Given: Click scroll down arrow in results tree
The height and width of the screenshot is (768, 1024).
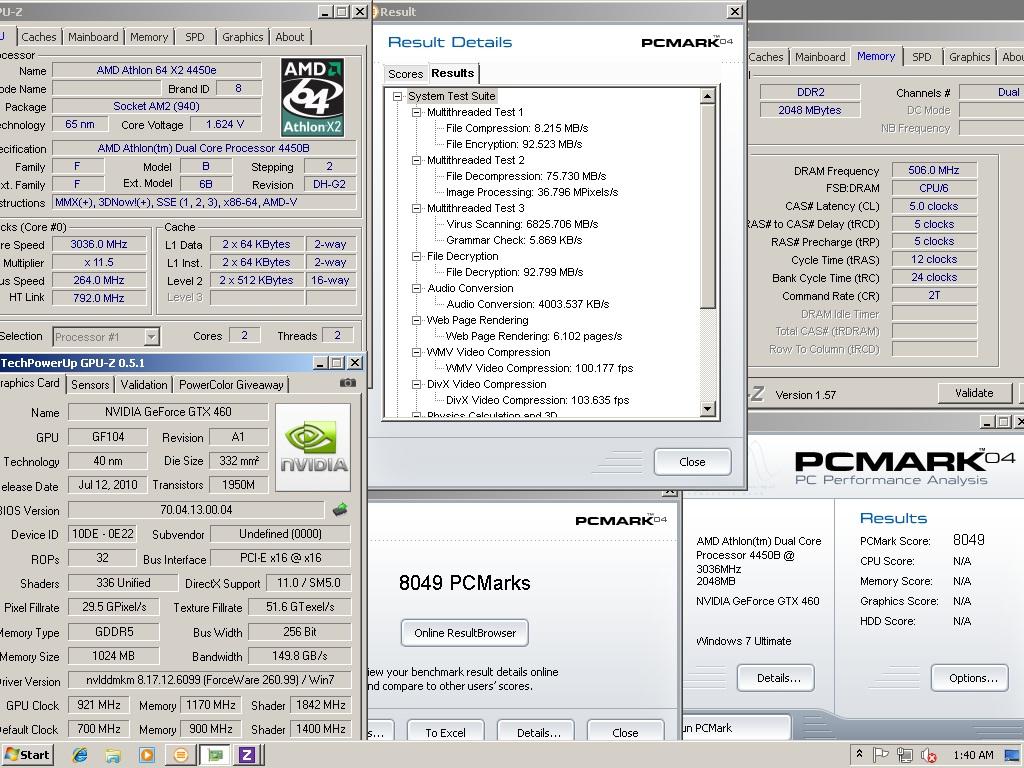Looking at the screenshot, I should 707,409.
